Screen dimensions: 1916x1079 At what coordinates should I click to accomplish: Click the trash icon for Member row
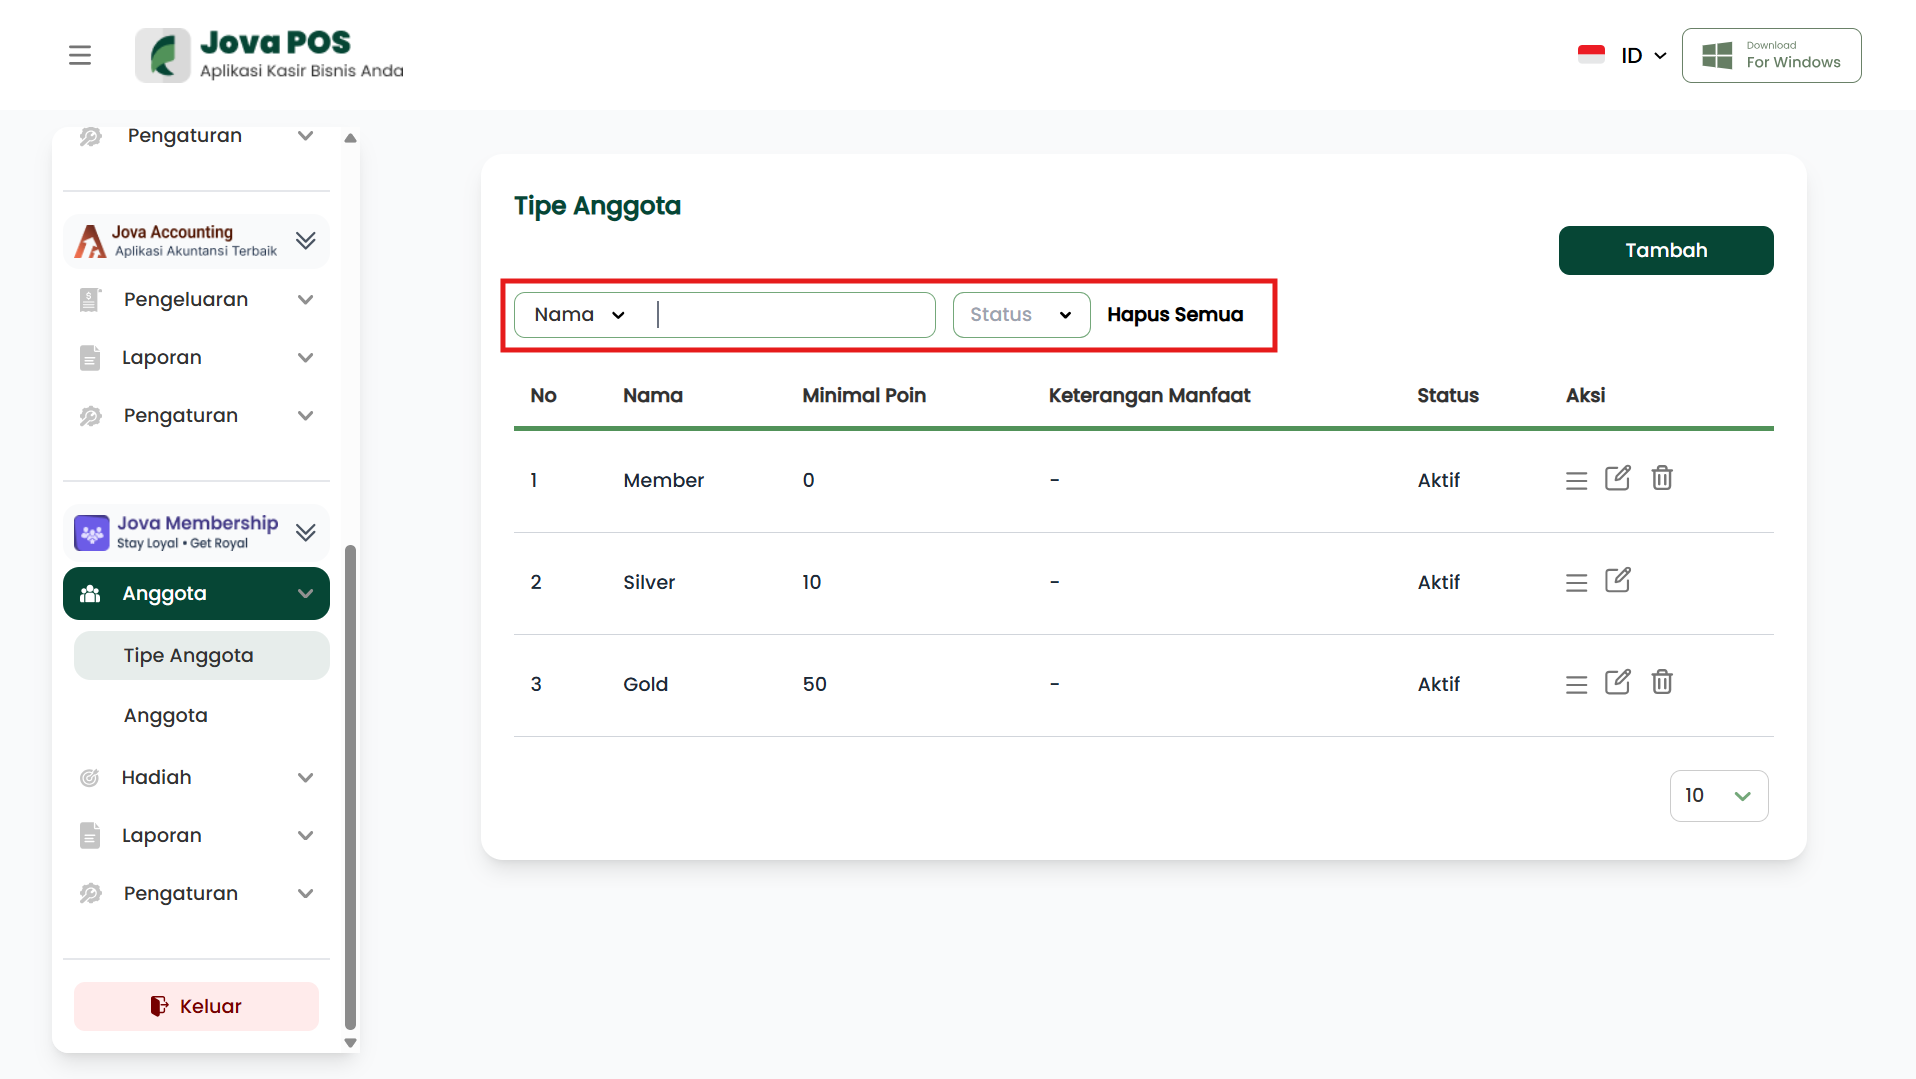pos(1661,479)
